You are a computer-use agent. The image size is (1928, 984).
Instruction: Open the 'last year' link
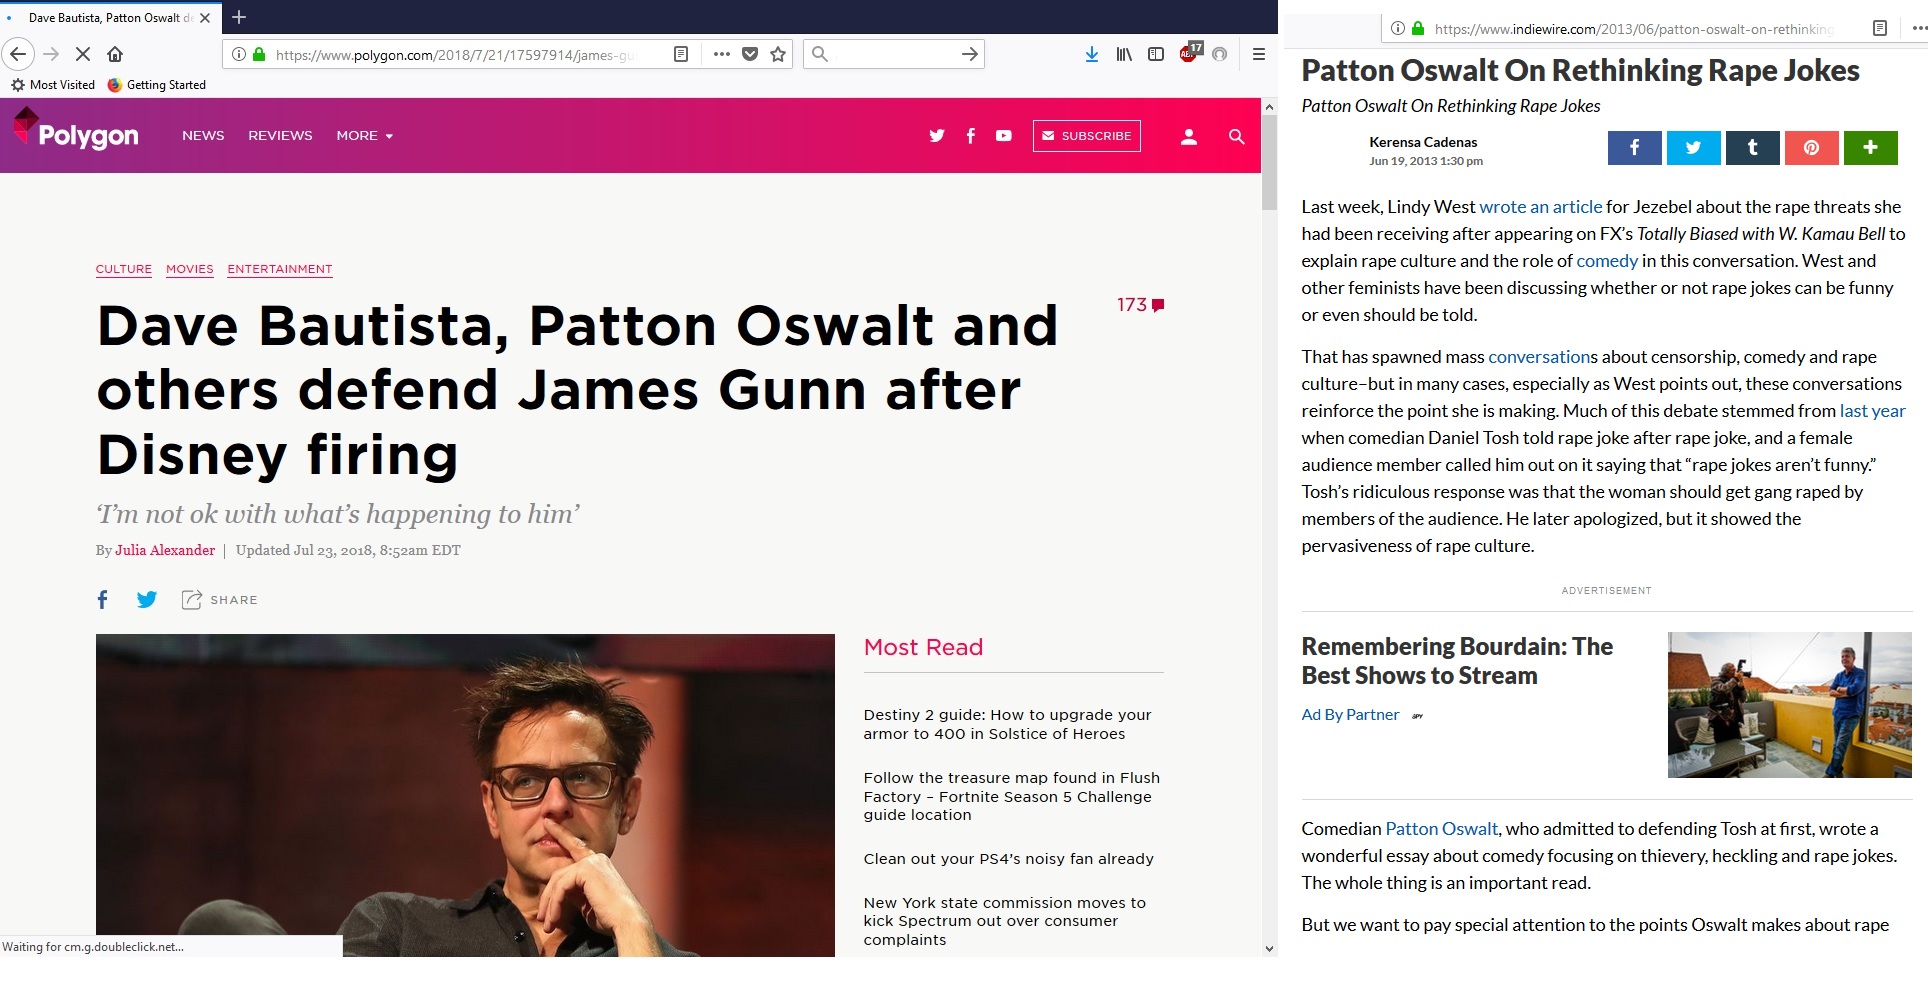click(1872, 411)
